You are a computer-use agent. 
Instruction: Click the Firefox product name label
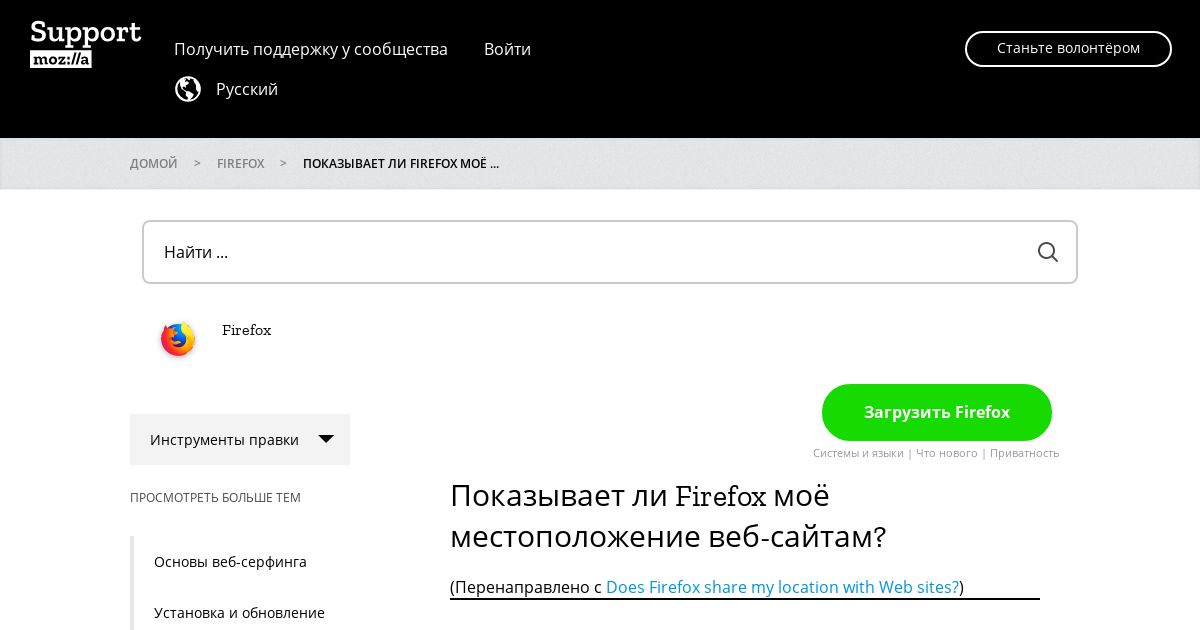(246, 330)
